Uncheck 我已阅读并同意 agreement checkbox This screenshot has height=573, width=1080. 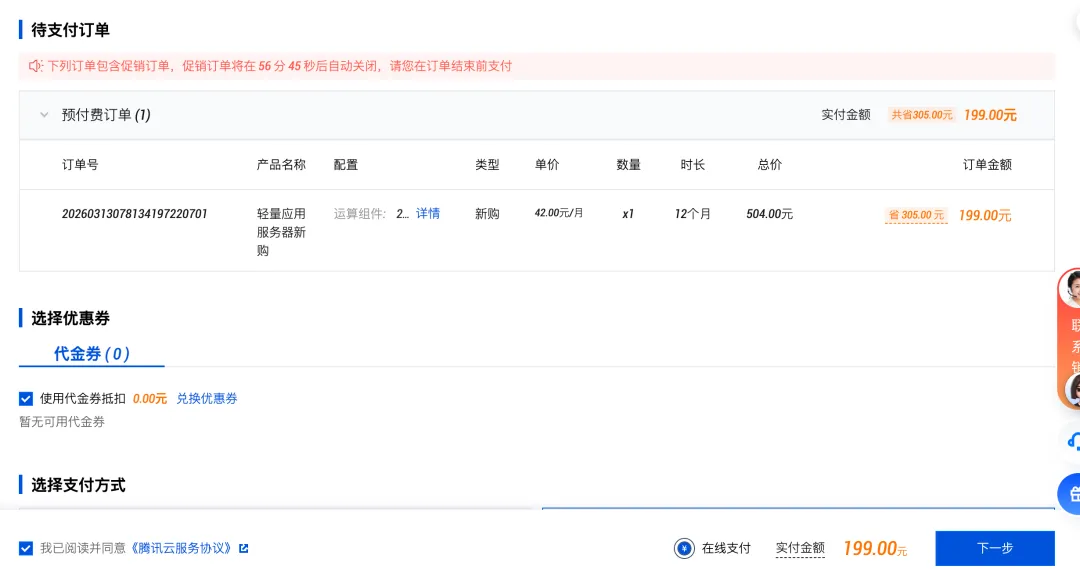click(x=25, y=548)
